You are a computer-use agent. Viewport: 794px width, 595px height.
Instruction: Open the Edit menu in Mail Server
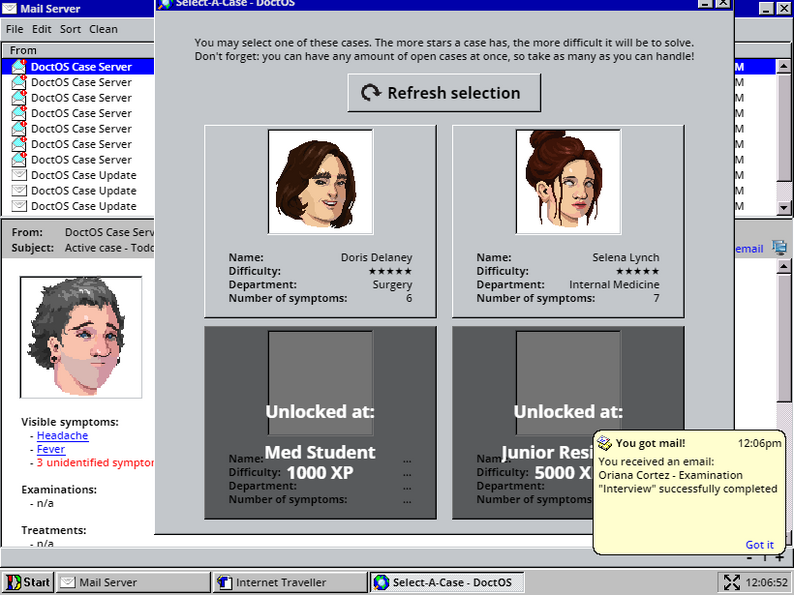tap(42, 29)
